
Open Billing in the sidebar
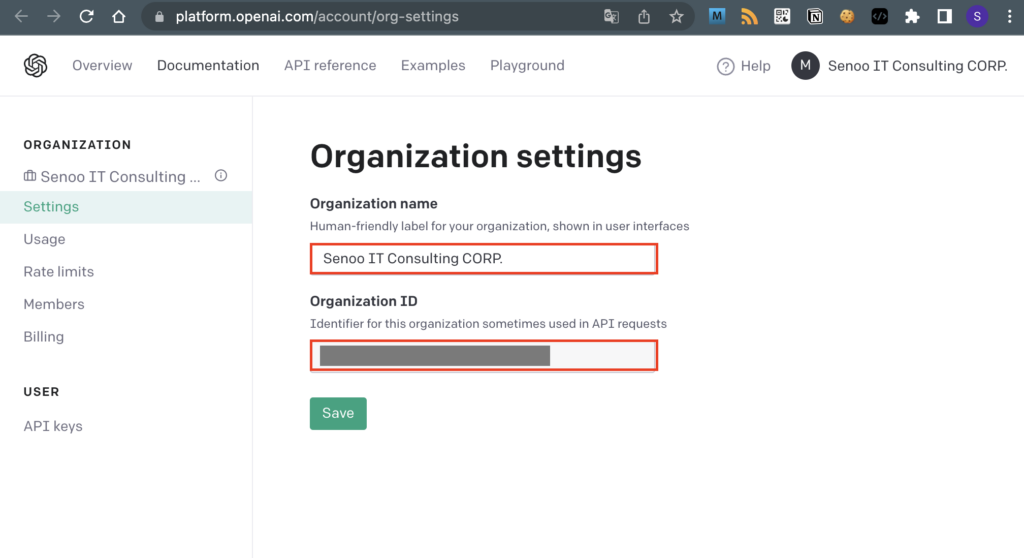click(44, 337)
